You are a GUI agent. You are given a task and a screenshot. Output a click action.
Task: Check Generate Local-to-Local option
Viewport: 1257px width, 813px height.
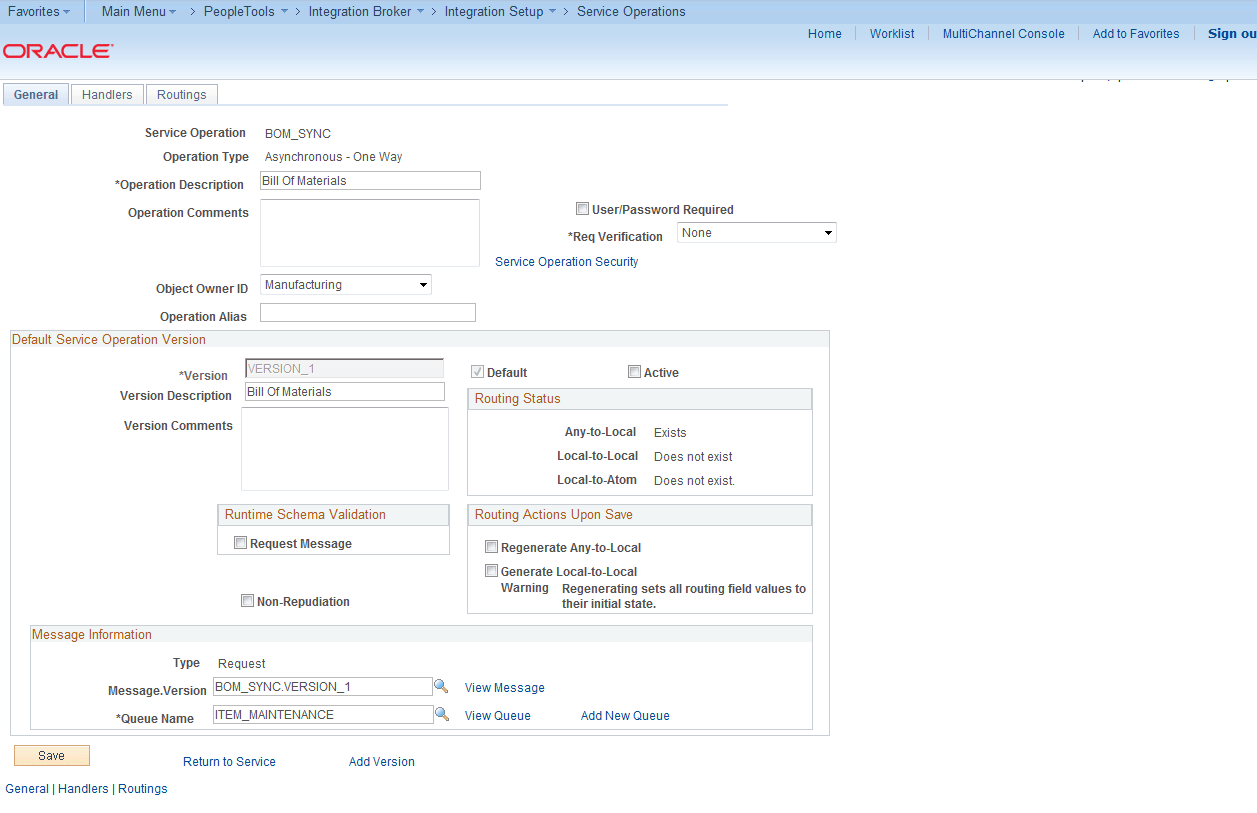(x=491, y=570)
